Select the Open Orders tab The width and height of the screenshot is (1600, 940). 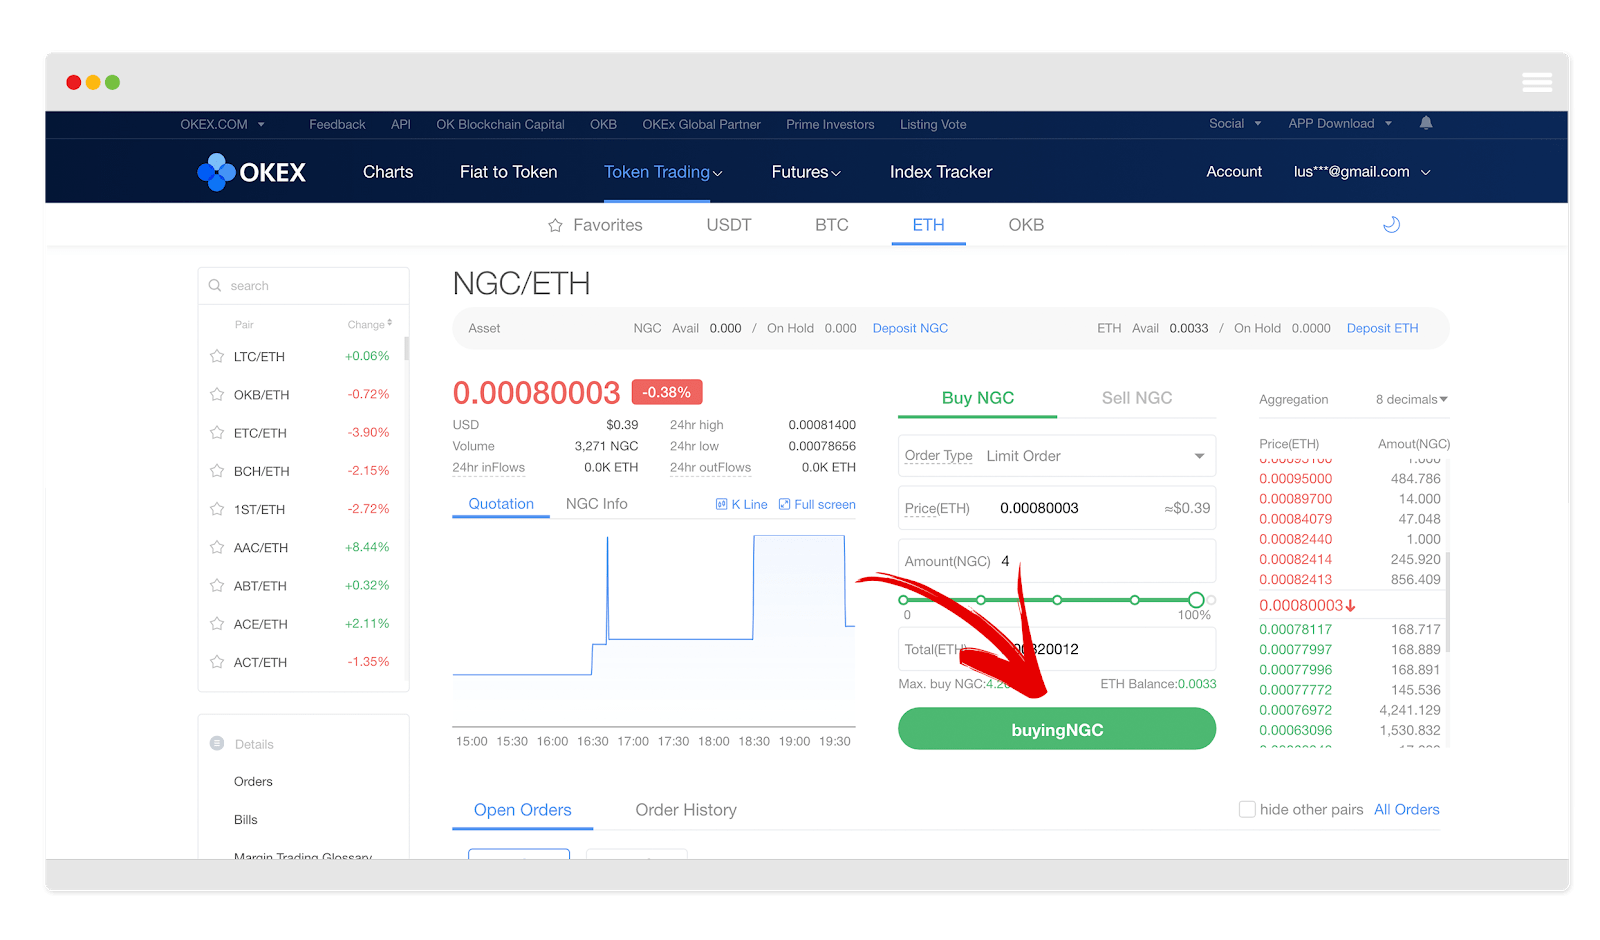(523, 810)
